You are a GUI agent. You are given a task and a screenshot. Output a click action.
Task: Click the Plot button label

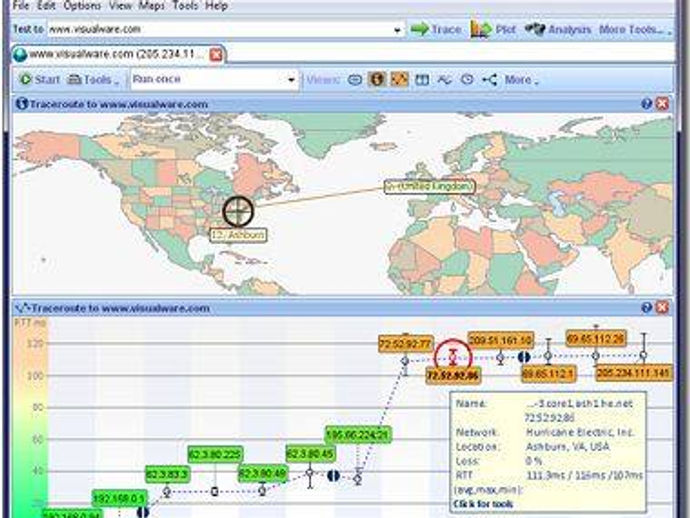tap(506, 29)
